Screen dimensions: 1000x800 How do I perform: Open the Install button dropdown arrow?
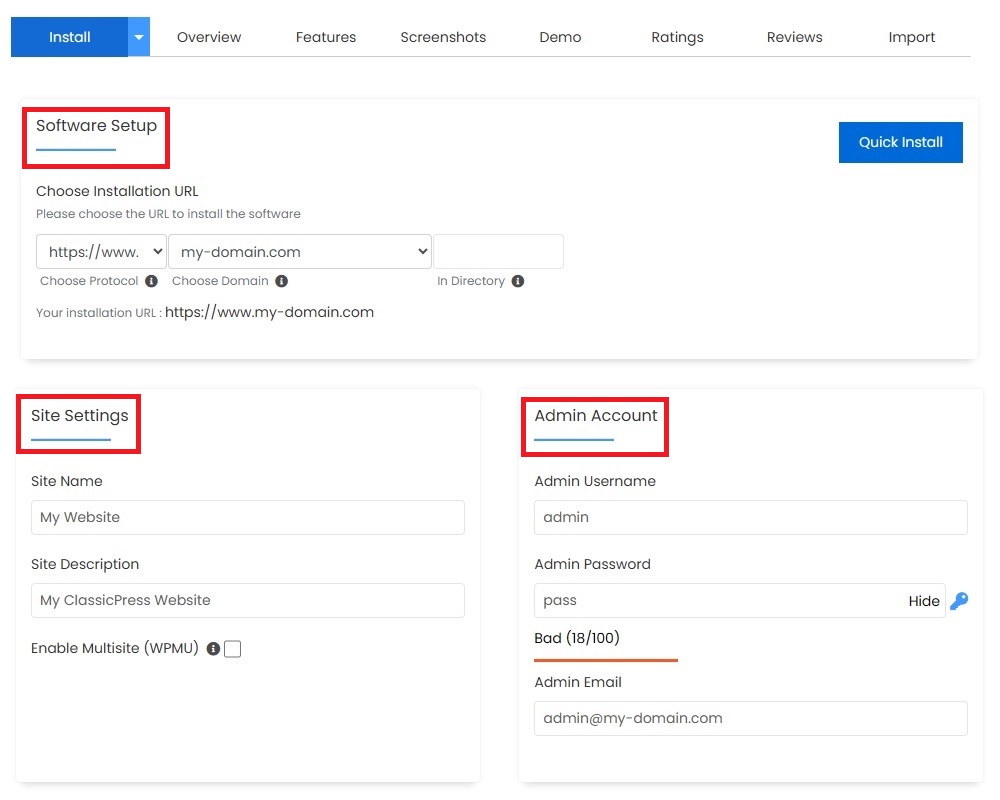point(139,37)
